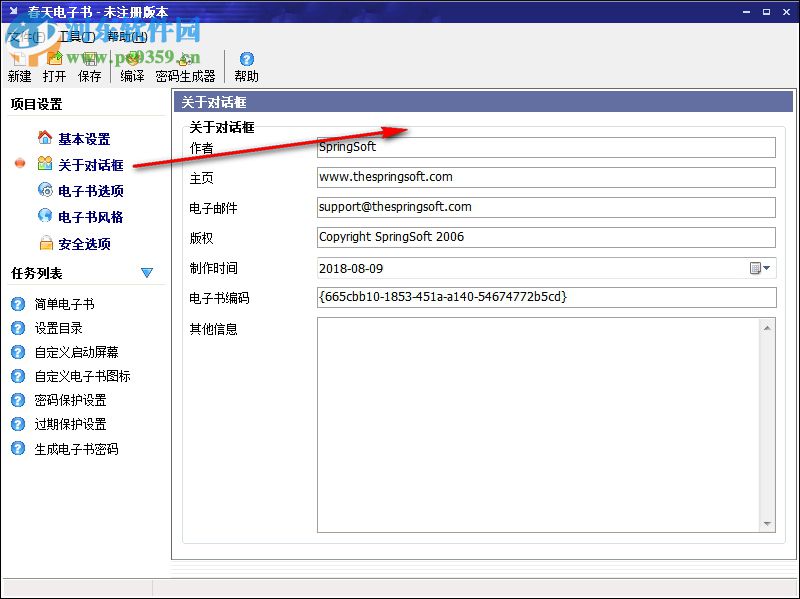
Task: Select 关于对话框 in project settings
Action: [91, 165]
